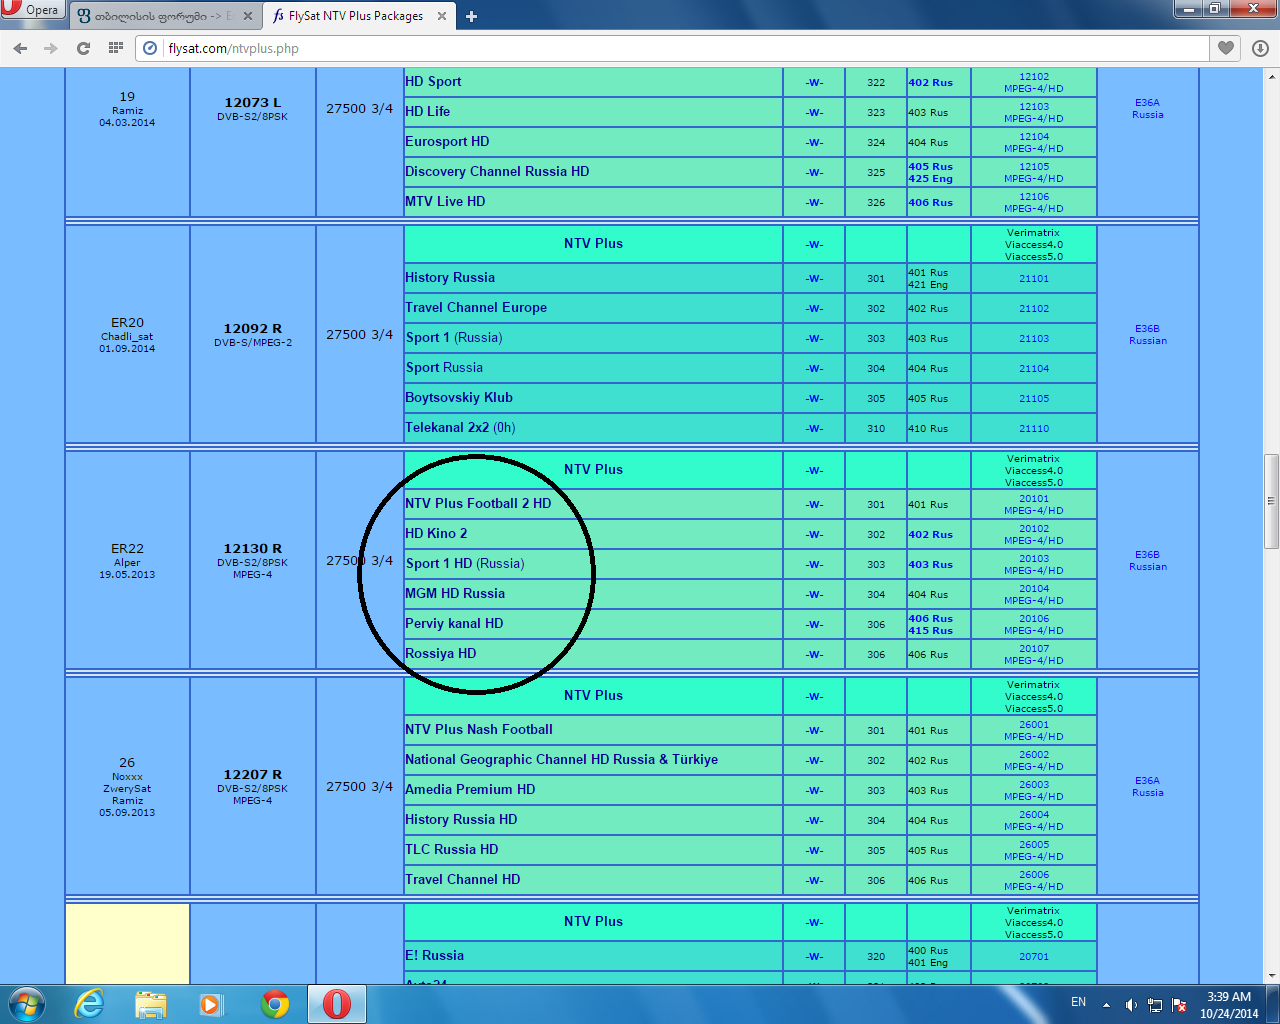This screenshot has height=1024, width=1280.
Task: Open the Windows Start menu
Action: pos(27,1003)
